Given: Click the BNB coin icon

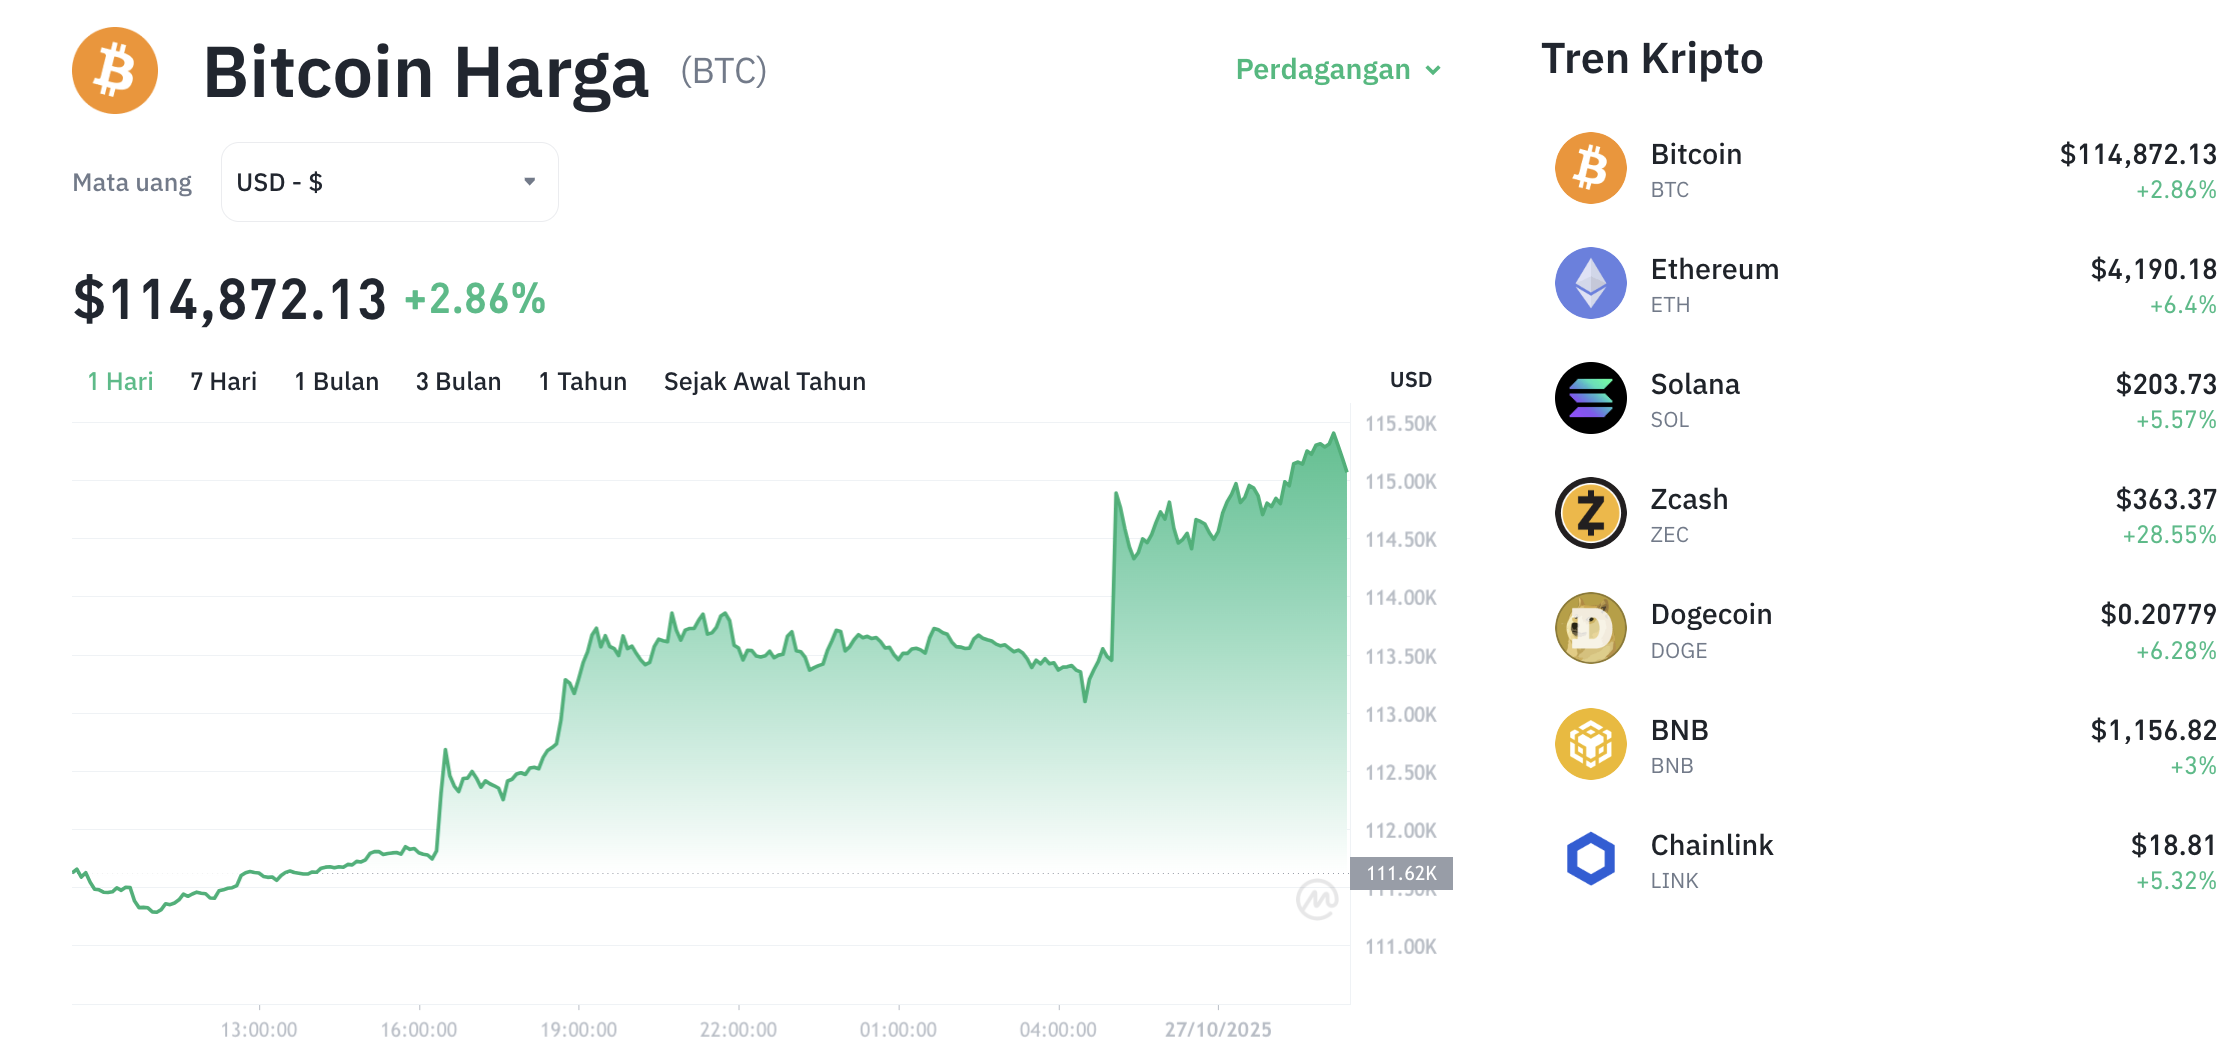Looking at the screenshot, I should 1590,744.
